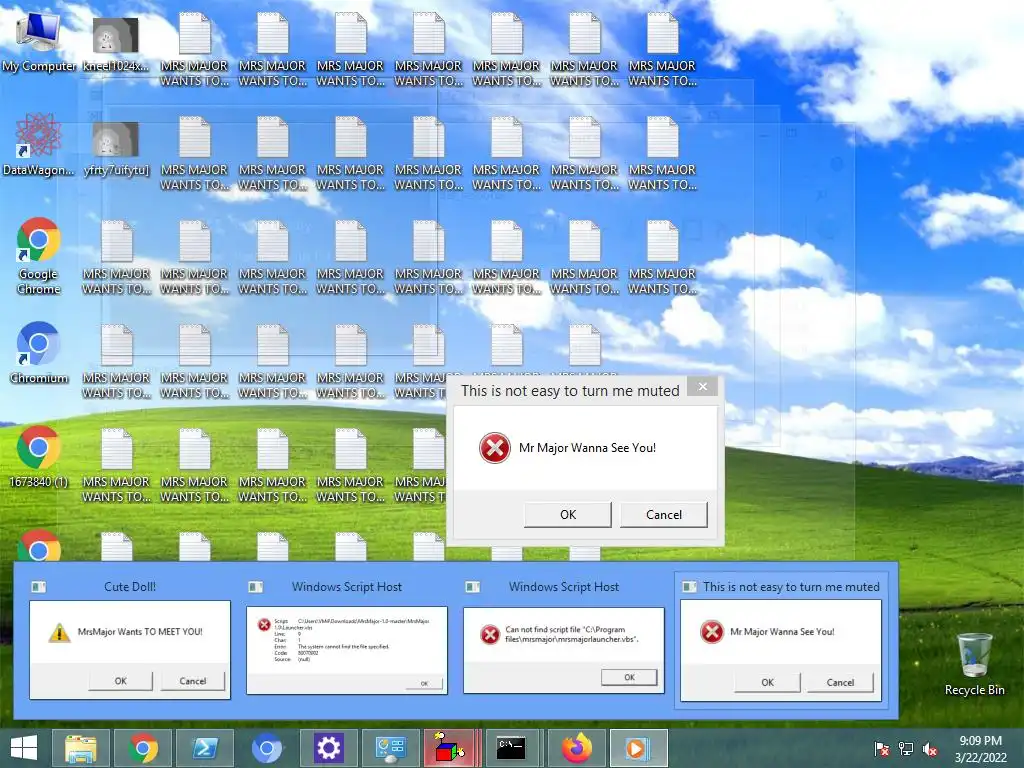1024x768 pixels.
Task: Open Firefox from the taskbar
Action: (577, 748)
